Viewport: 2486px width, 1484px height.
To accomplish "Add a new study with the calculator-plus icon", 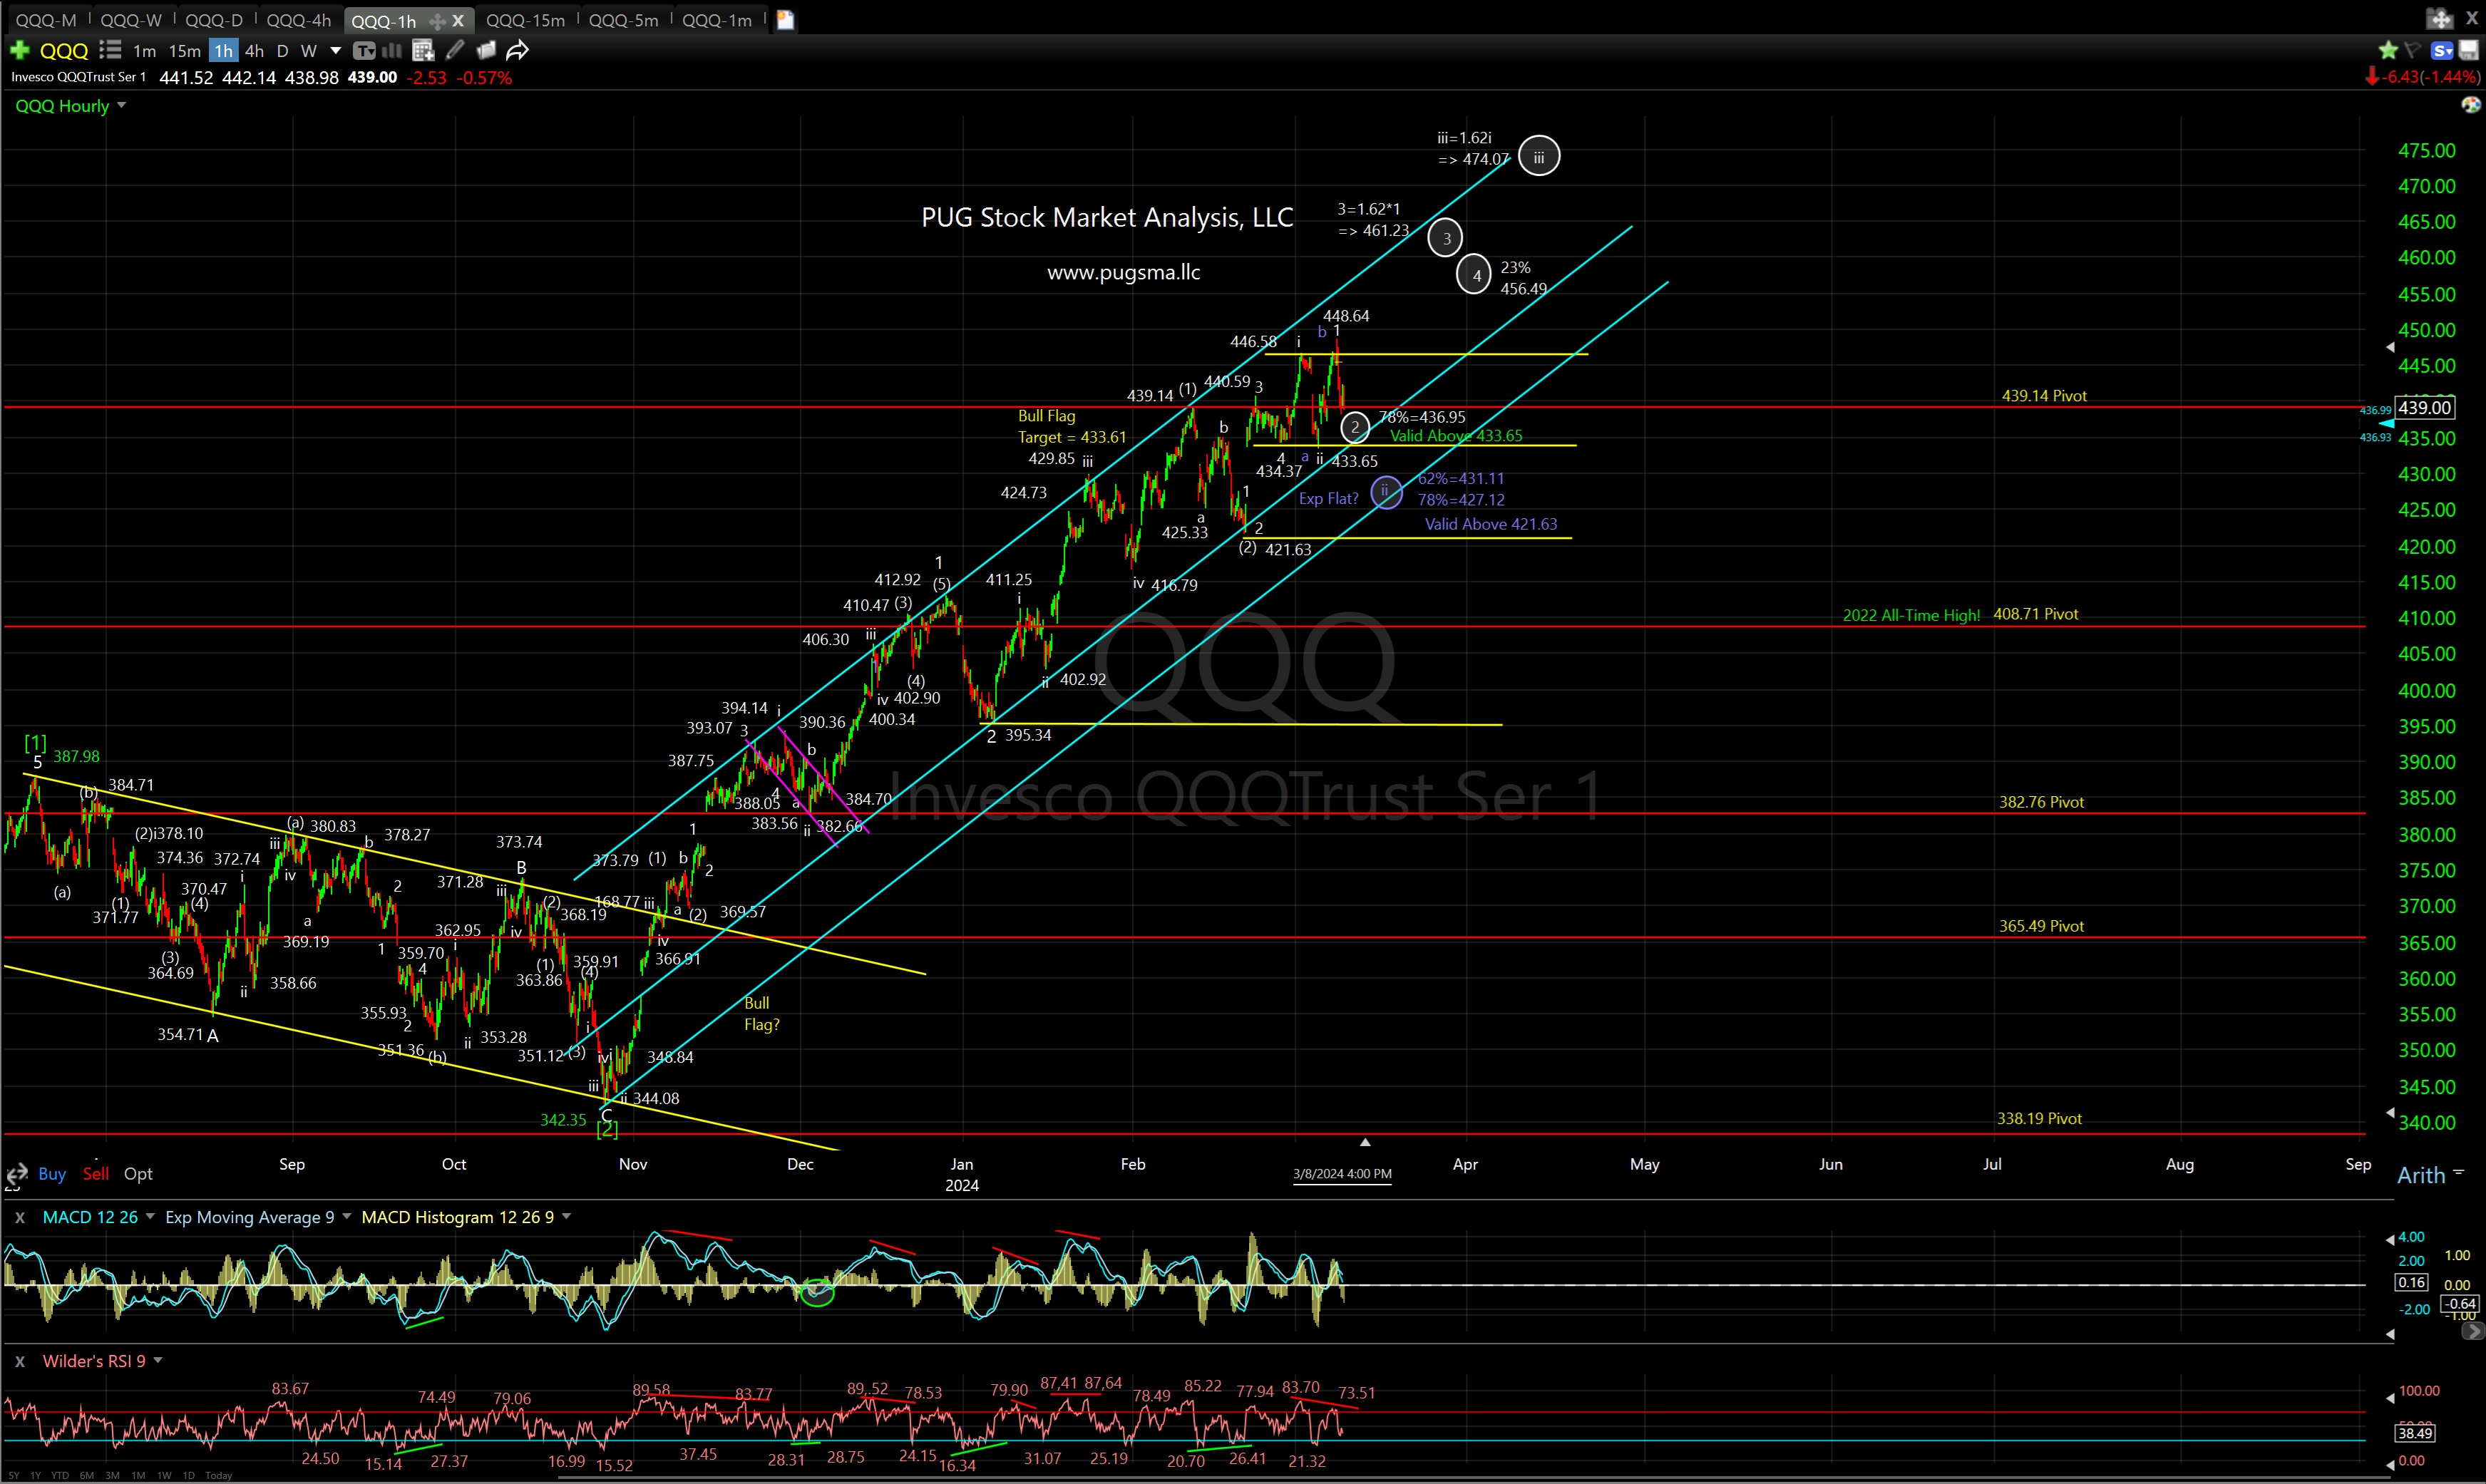I will click(422, 50).
